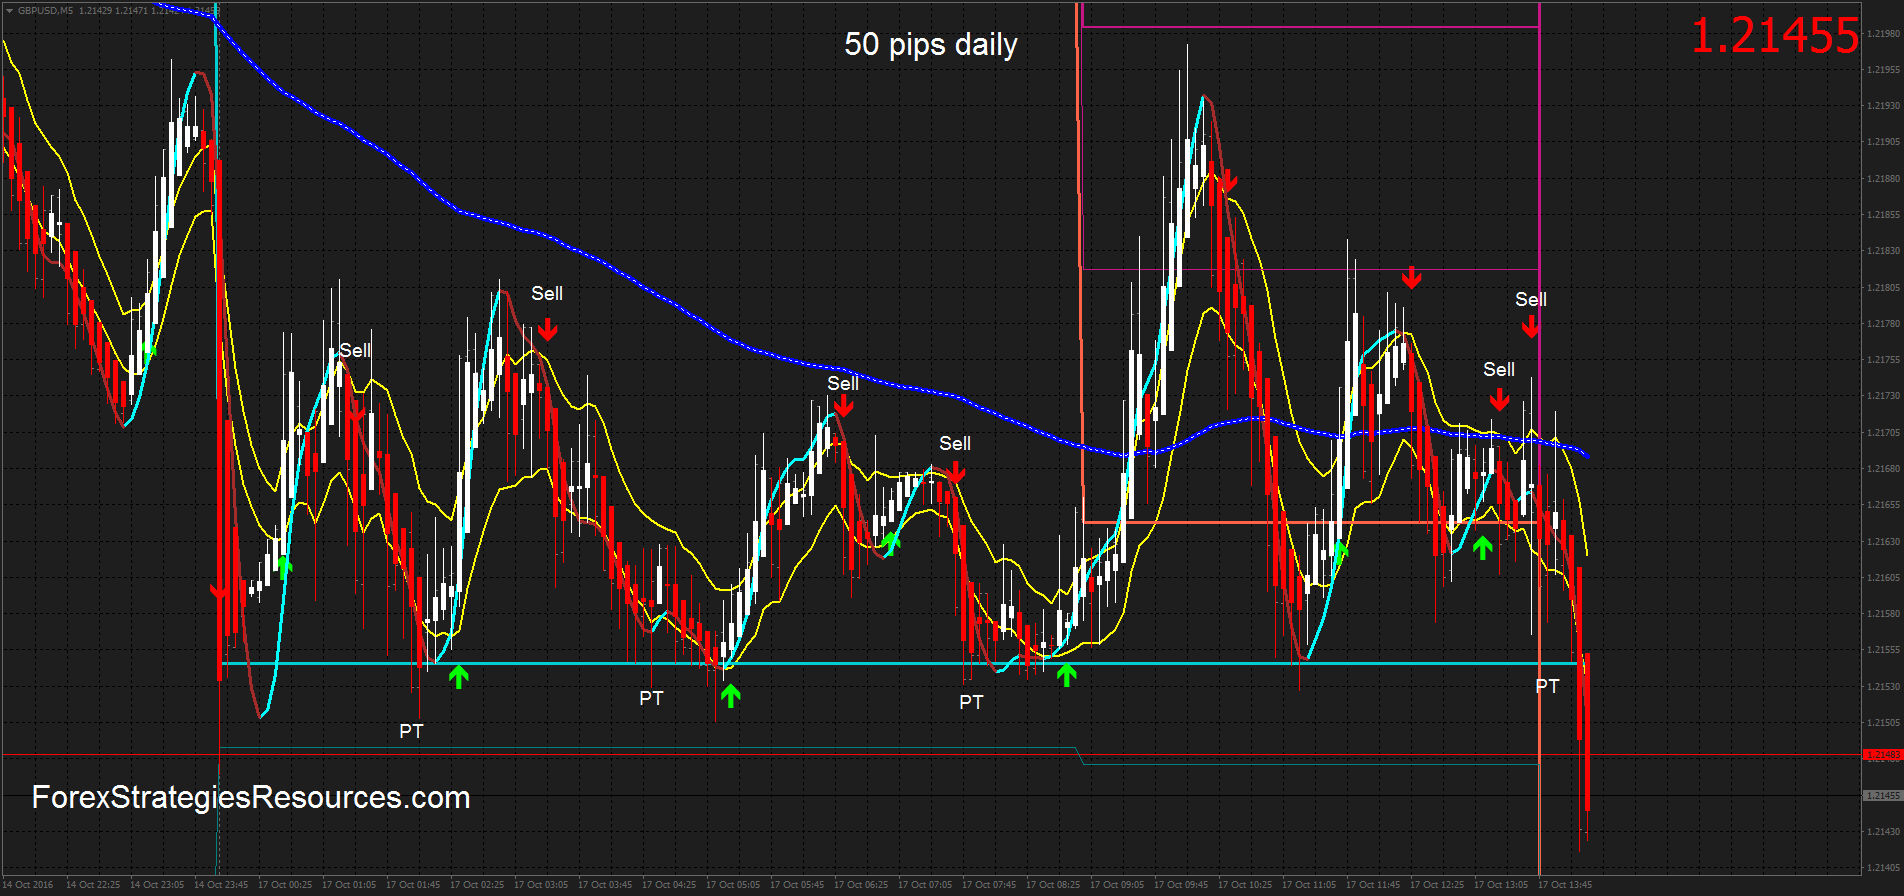Click the 14 Oct 2016 time axis label

(28, 885)
